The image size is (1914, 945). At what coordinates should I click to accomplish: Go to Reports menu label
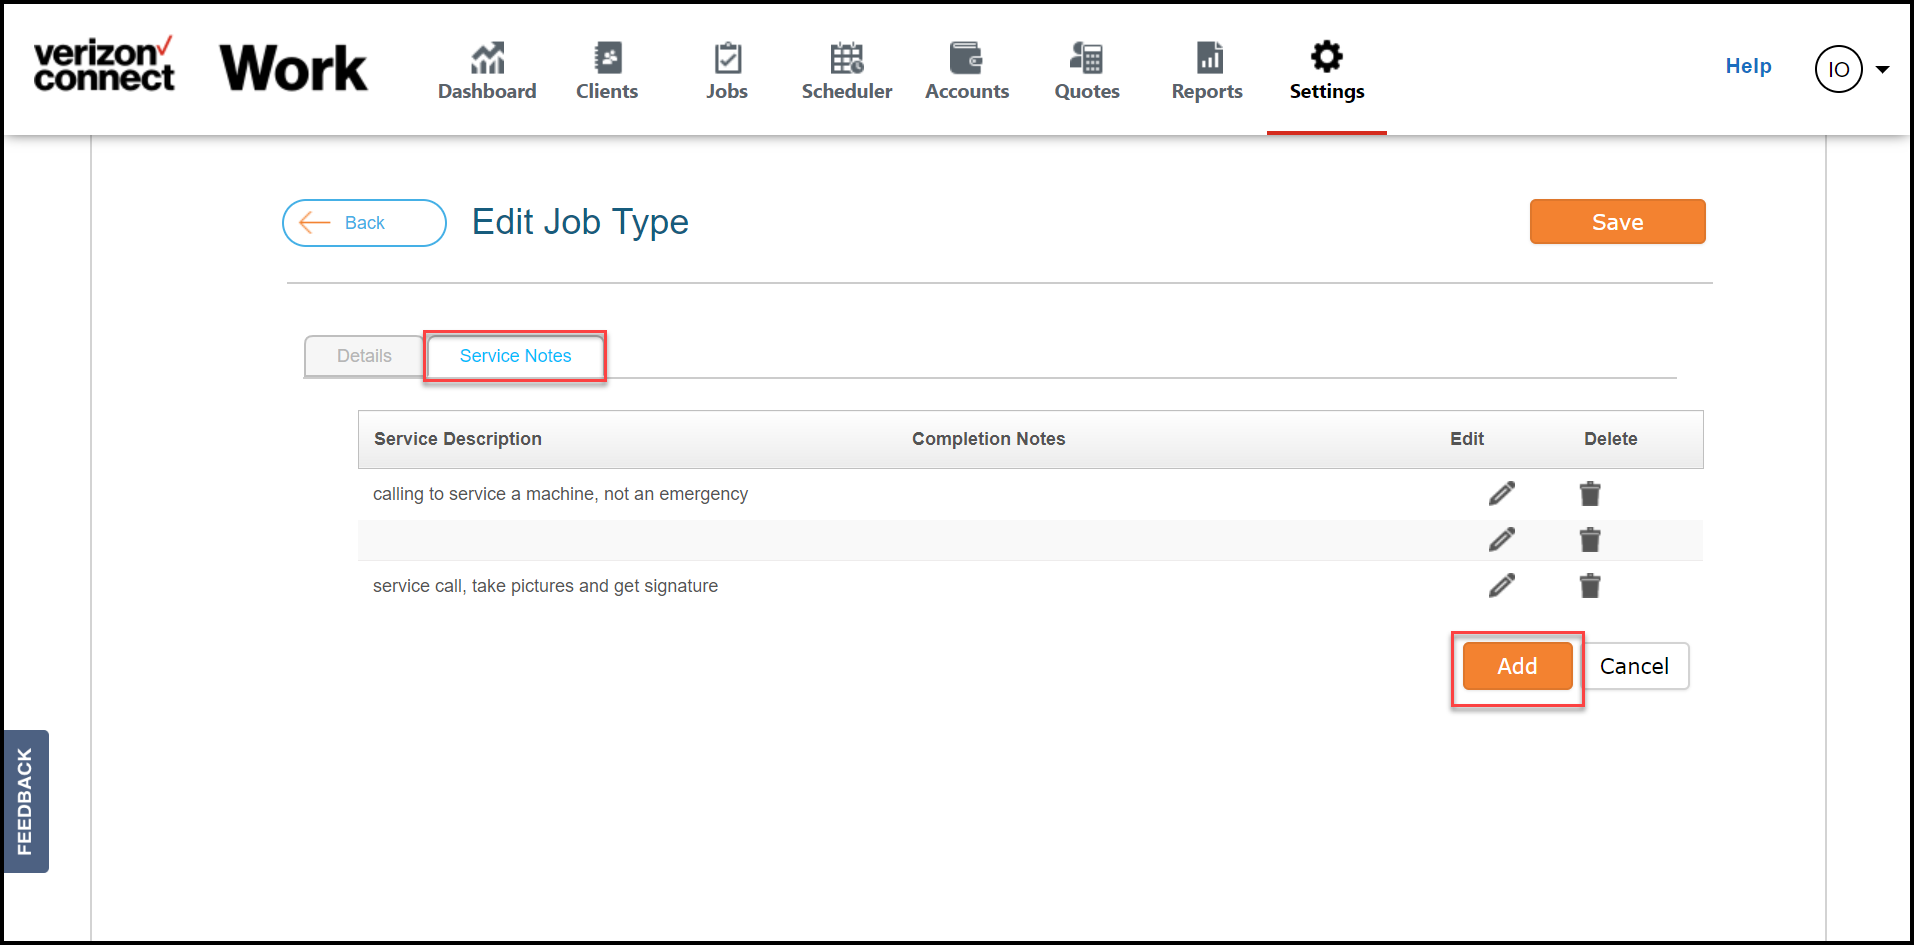click(1207, 91)
